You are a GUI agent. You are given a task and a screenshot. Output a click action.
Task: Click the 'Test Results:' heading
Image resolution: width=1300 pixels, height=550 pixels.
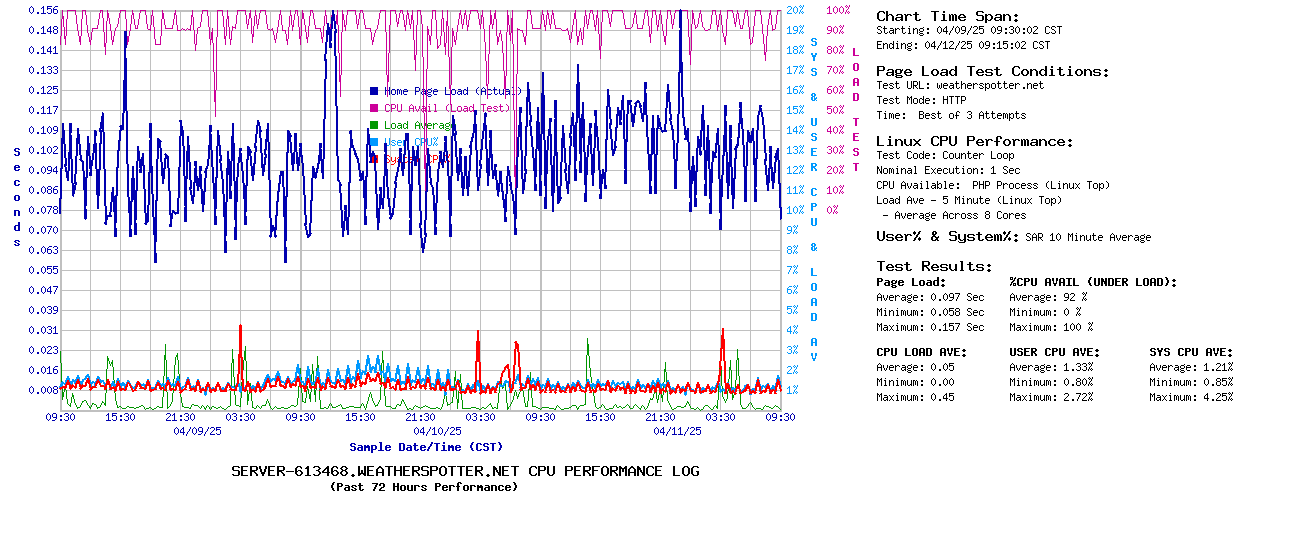pos(934,266)
